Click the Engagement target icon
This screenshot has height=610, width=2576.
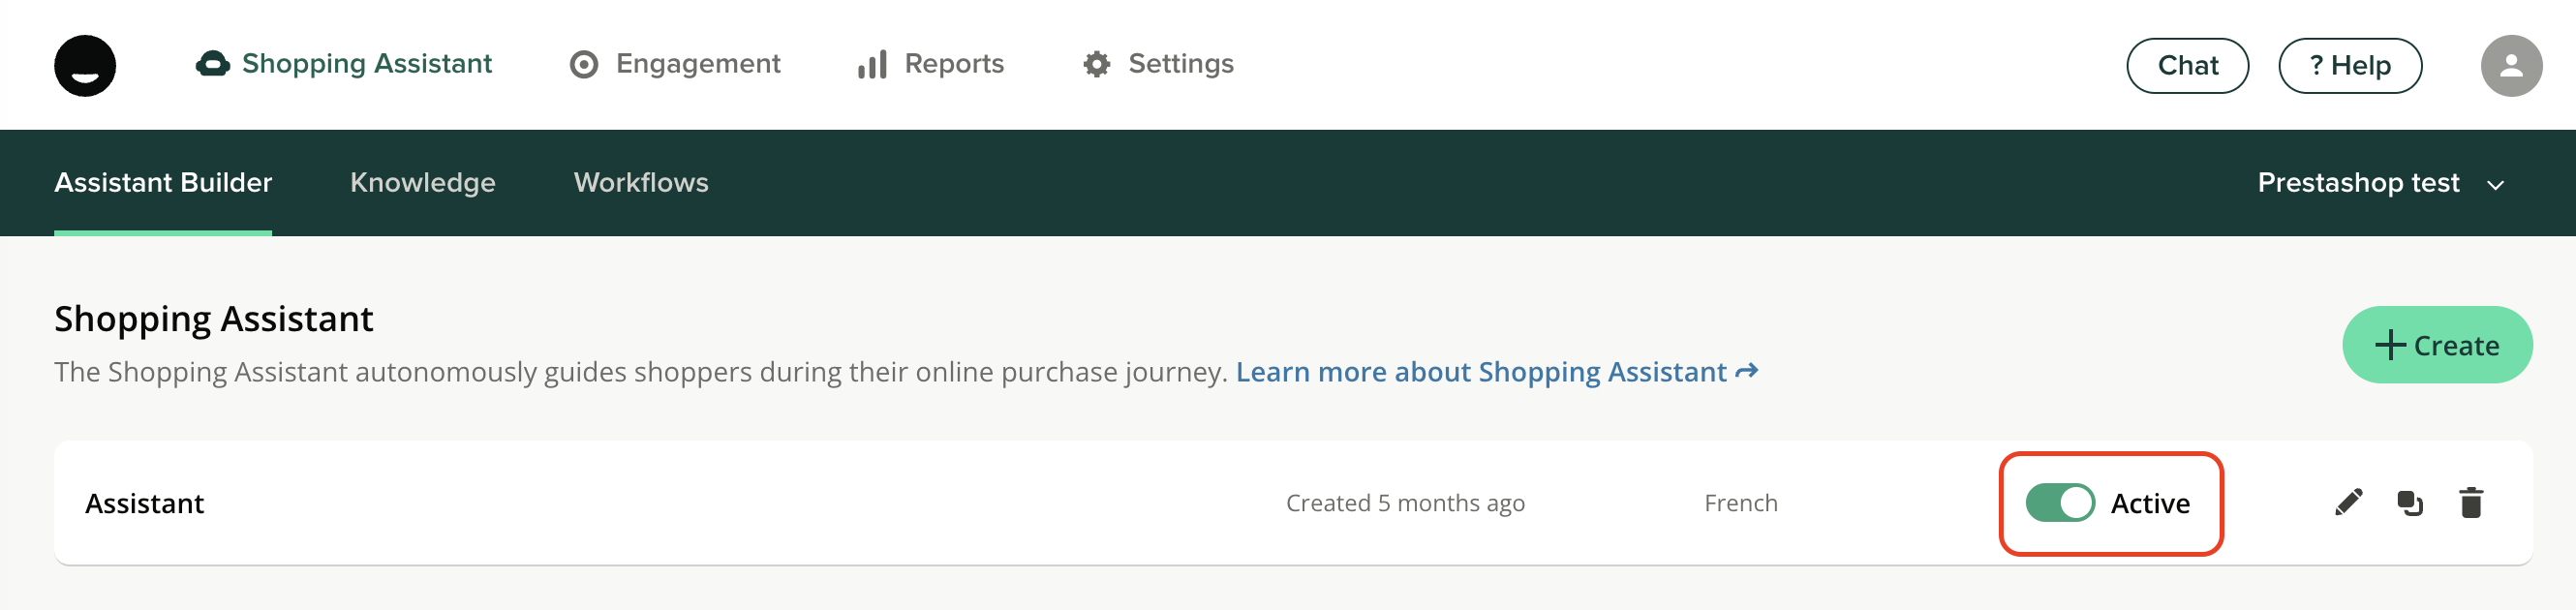pos(584,65)
